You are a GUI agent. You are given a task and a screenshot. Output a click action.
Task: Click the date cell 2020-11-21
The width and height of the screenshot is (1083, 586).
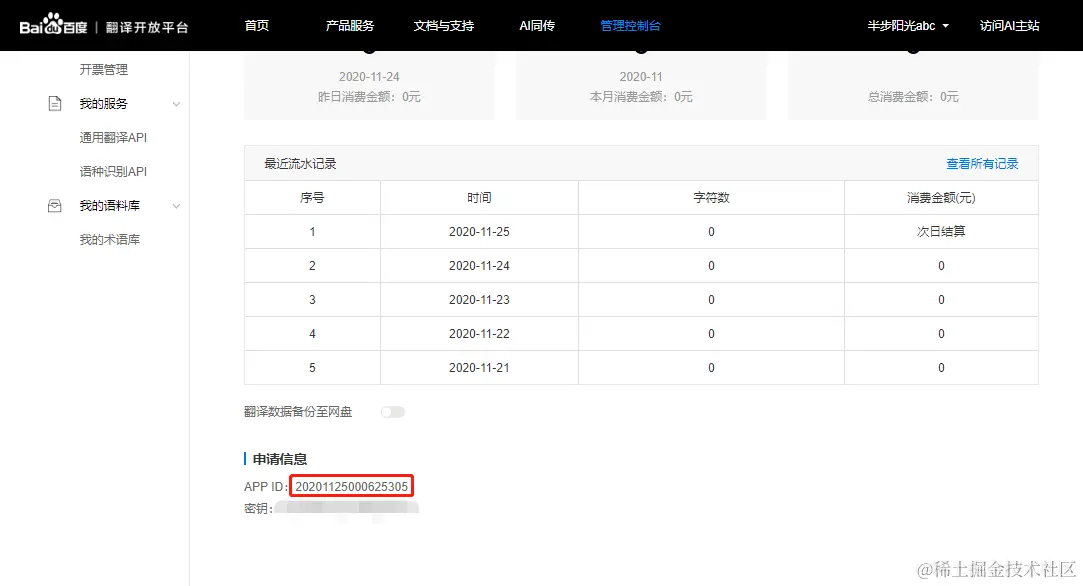click(479, 368)
